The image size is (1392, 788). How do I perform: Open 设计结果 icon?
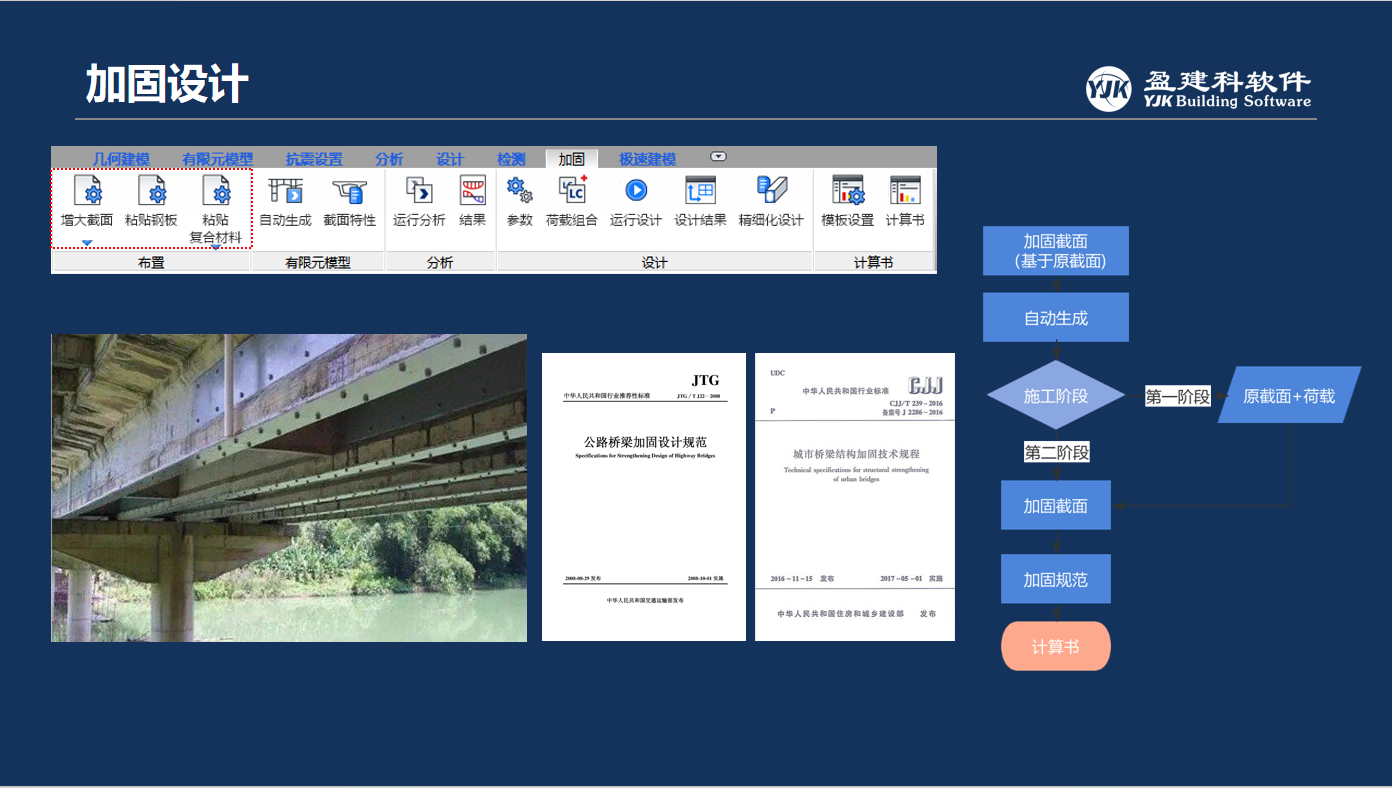click(700, 191)
